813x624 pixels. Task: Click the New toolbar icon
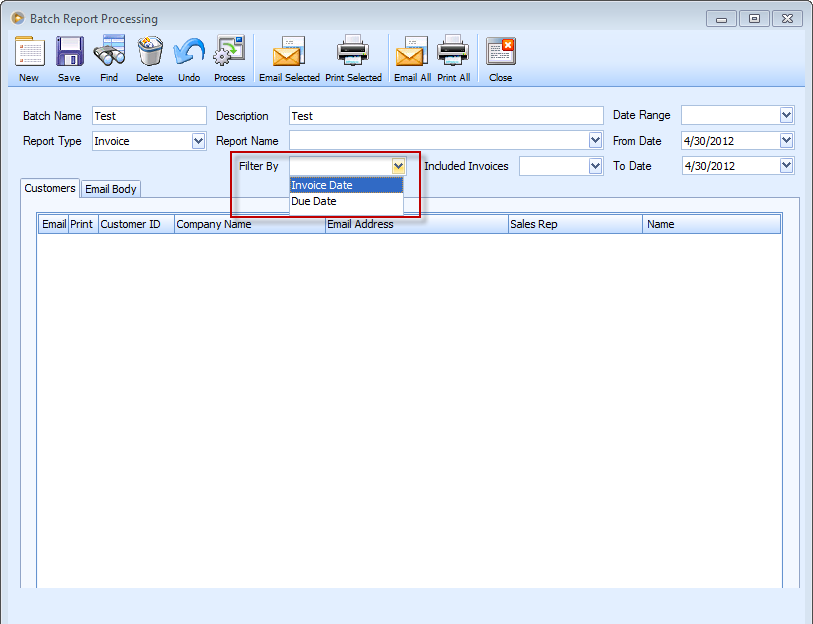(29, 52)
